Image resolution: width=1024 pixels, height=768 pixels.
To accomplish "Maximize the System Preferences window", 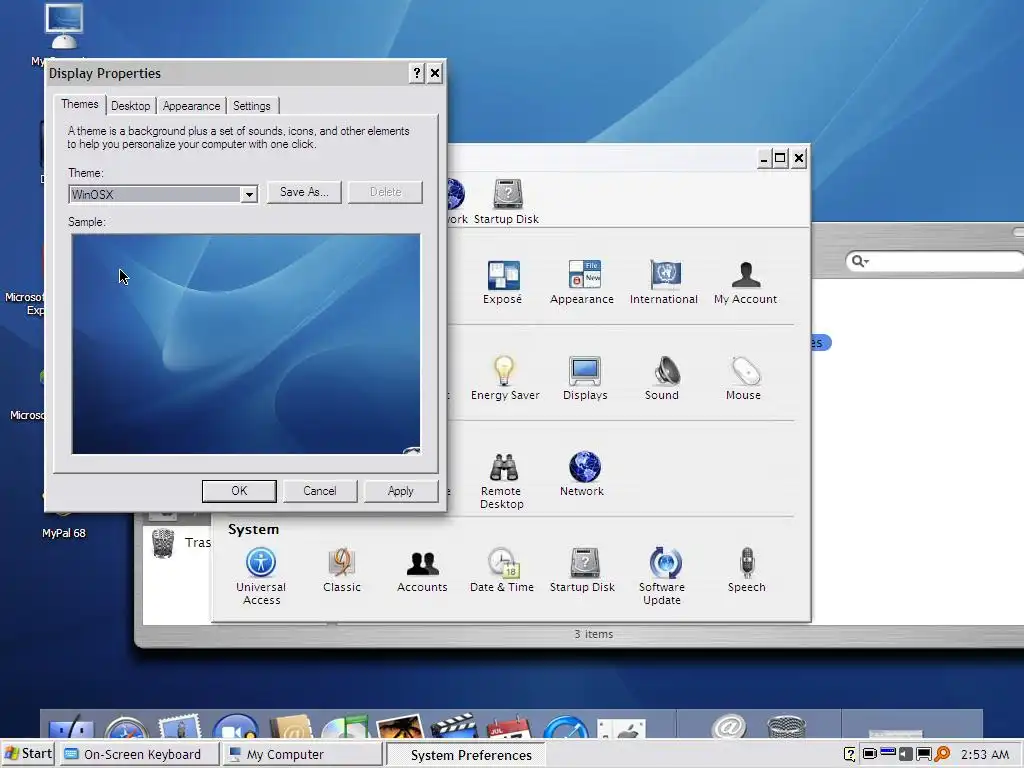I will [780, 157].
